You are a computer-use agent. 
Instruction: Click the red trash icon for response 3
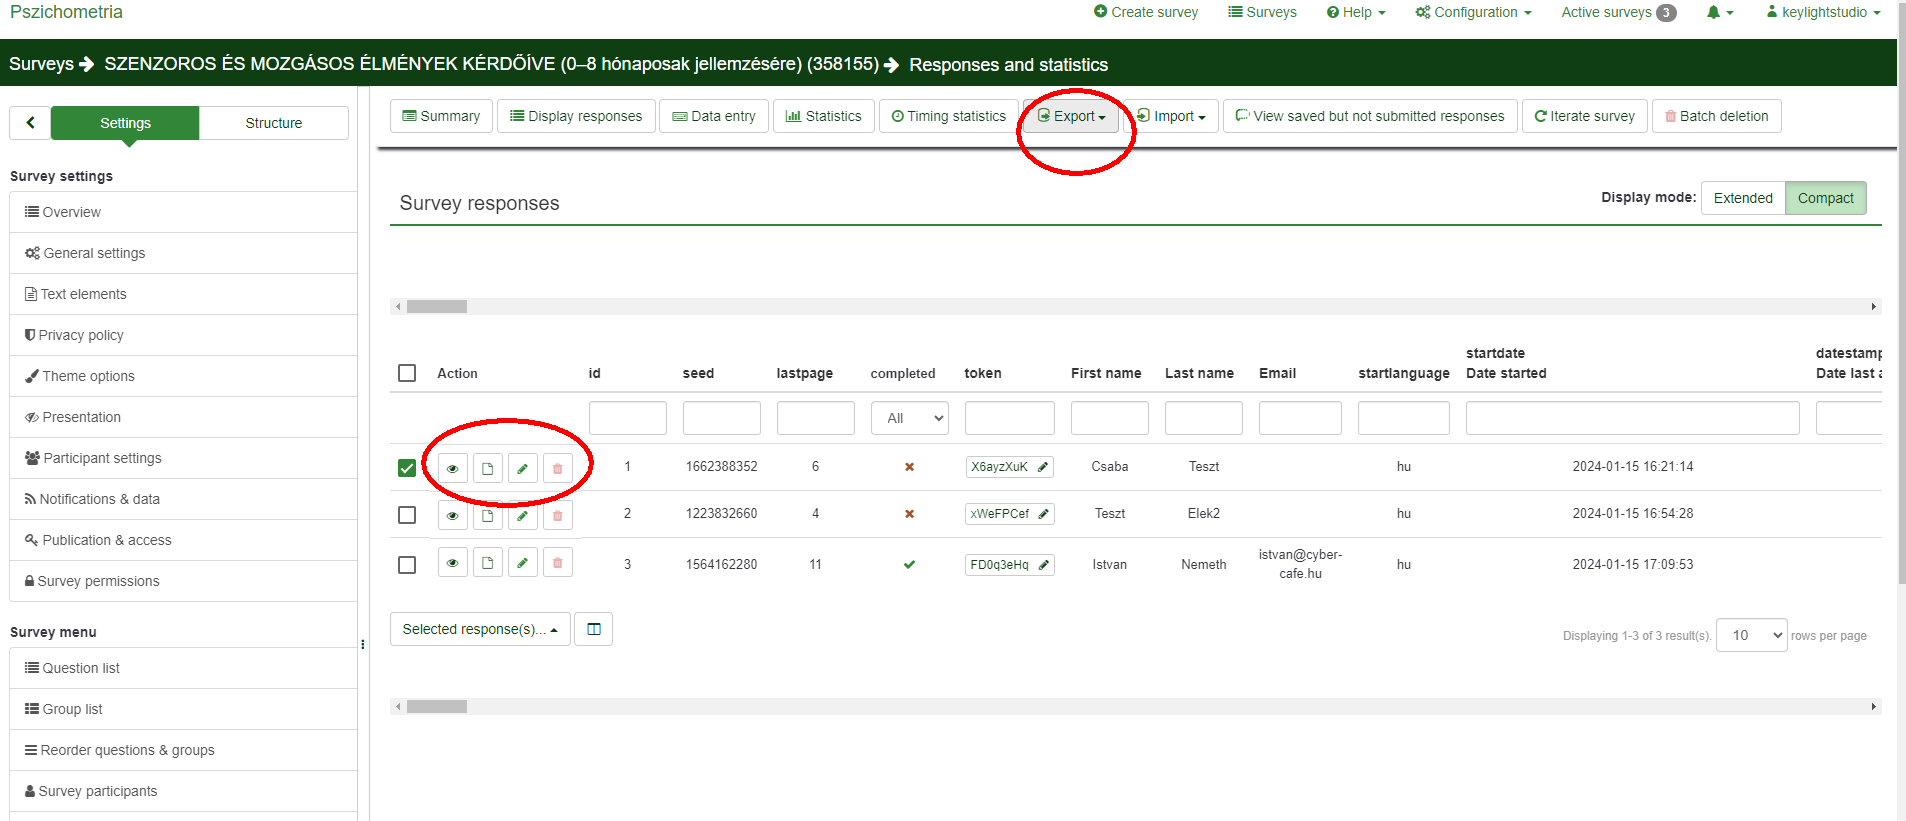[557, 564]
